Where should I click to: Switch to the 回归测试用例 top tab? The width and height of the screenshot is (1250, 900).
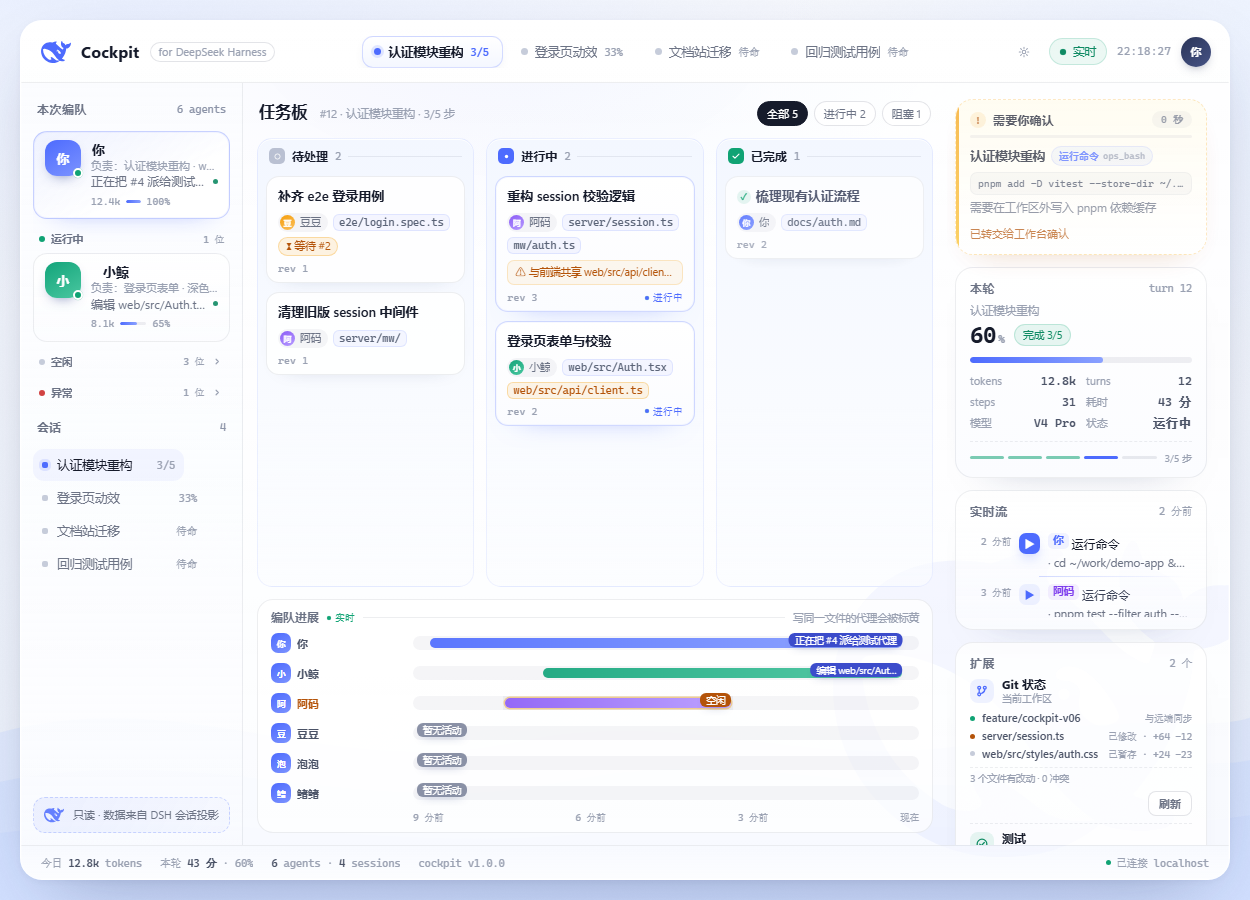(849, 52)
